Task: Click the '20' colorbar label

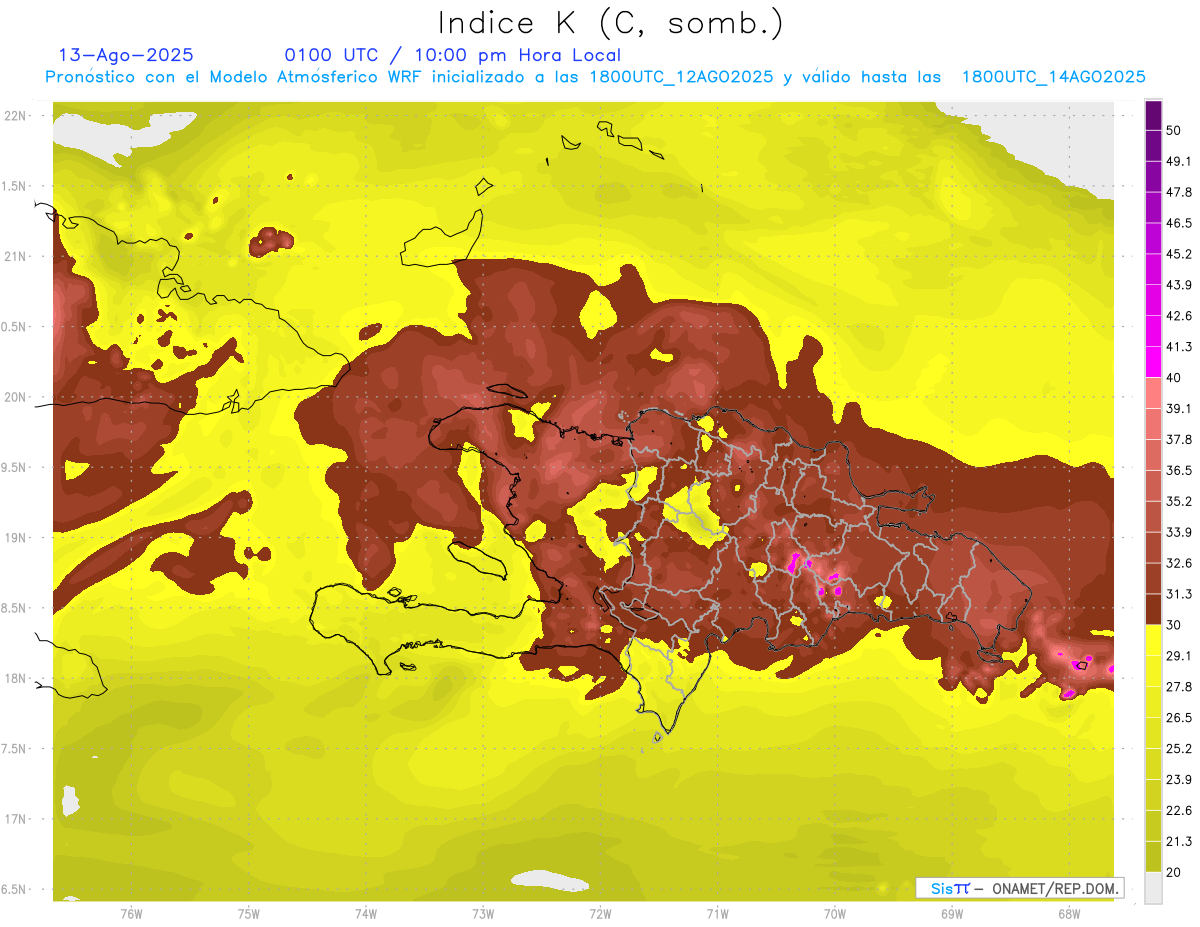Action: (x=1176, y=872)
